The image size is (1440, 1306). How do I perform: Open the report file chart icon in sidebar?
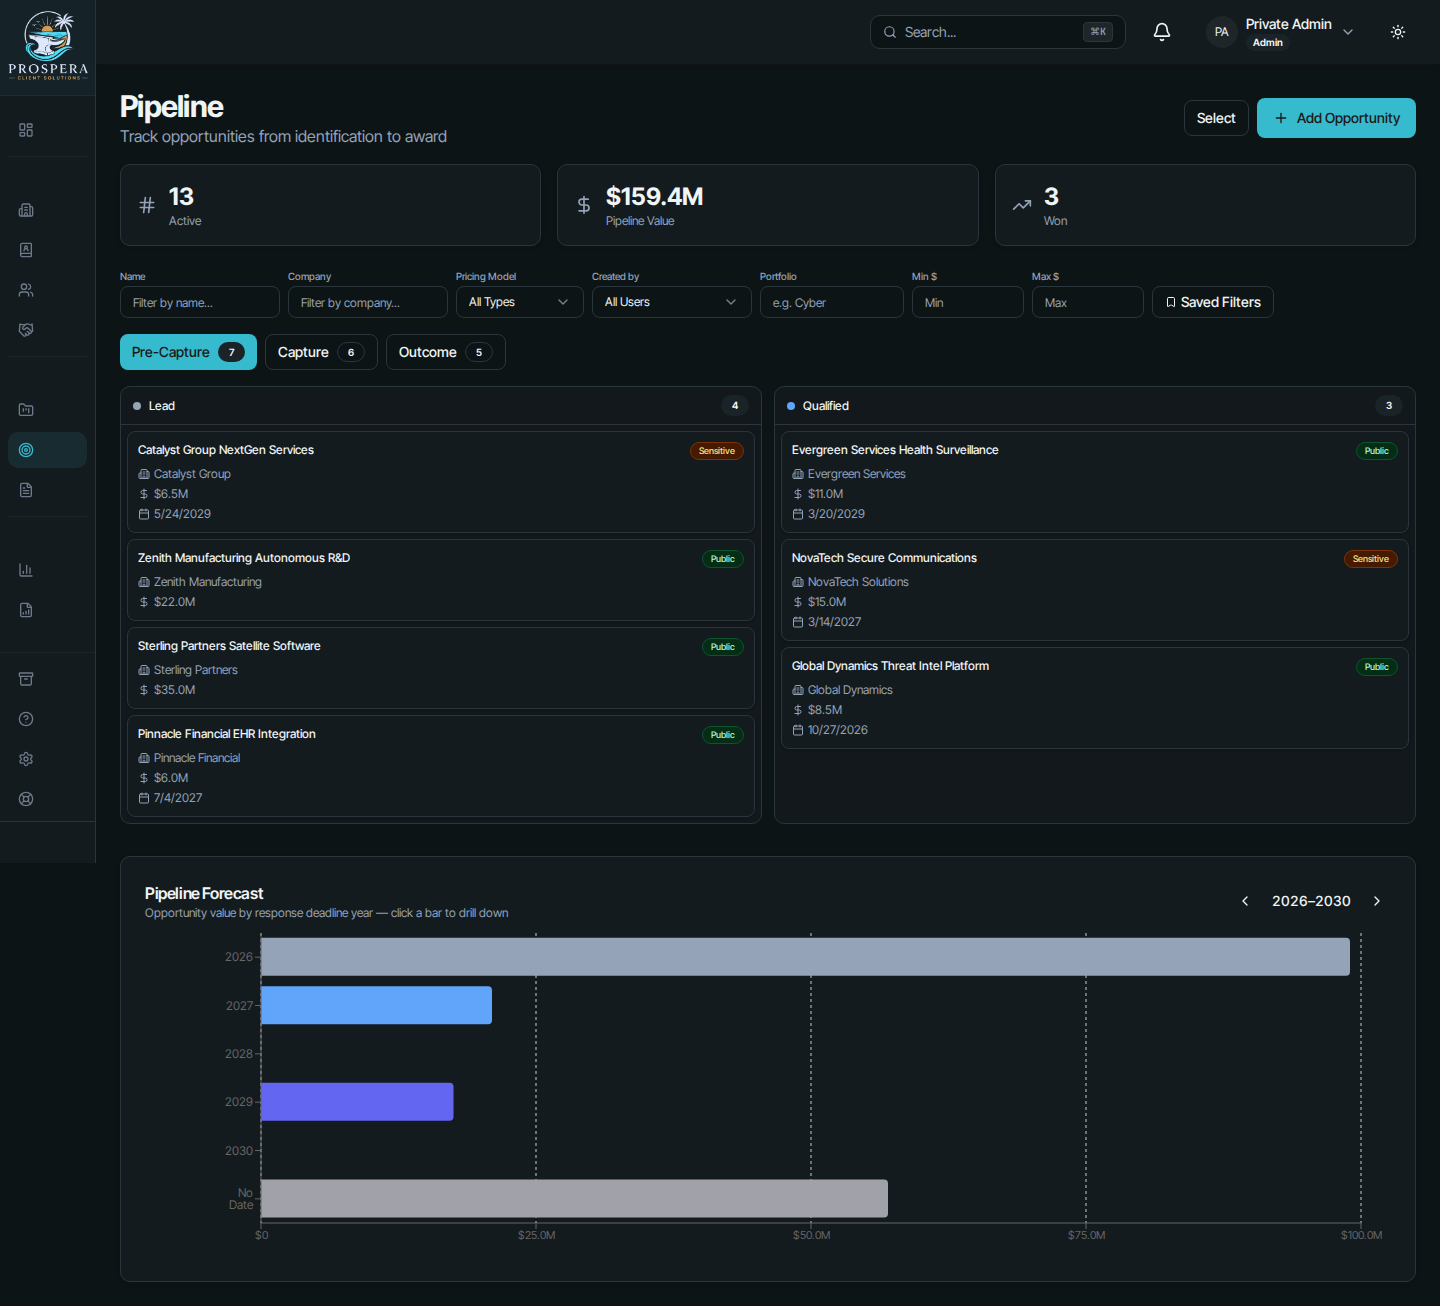[26, 610]
